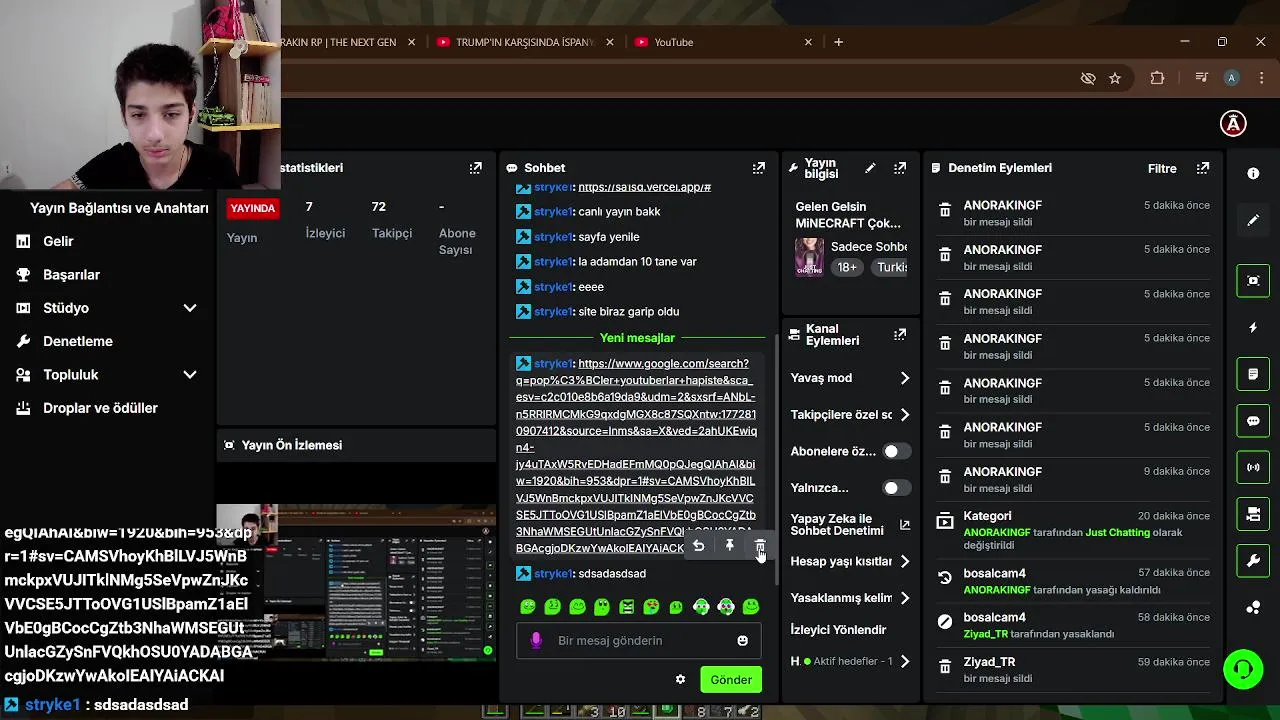The image size is (1280, 720).
Task: Click the purple microphone icon in chat input
Action: click(536, 641)
